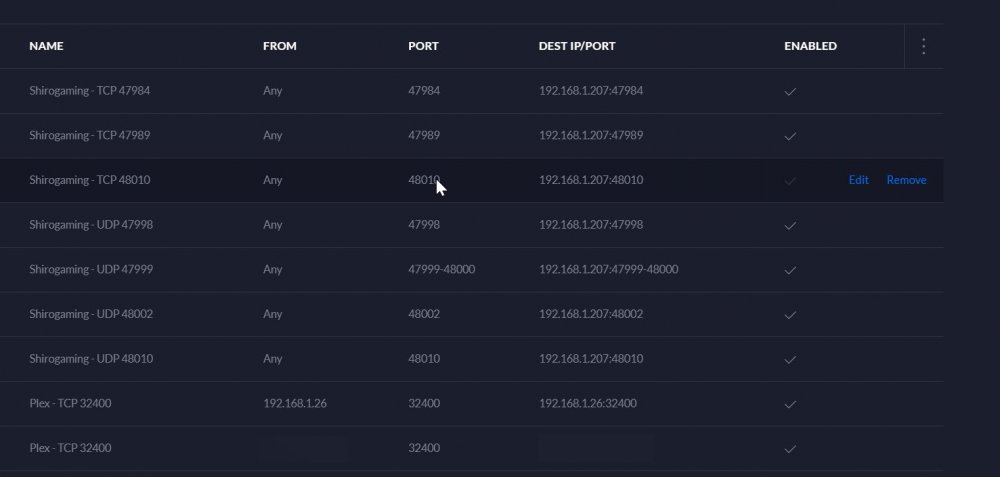Viewport: 1000px width, 477px height.
Task: Select the Shirogaming - UDP 47999 row name
Action: 91,269
